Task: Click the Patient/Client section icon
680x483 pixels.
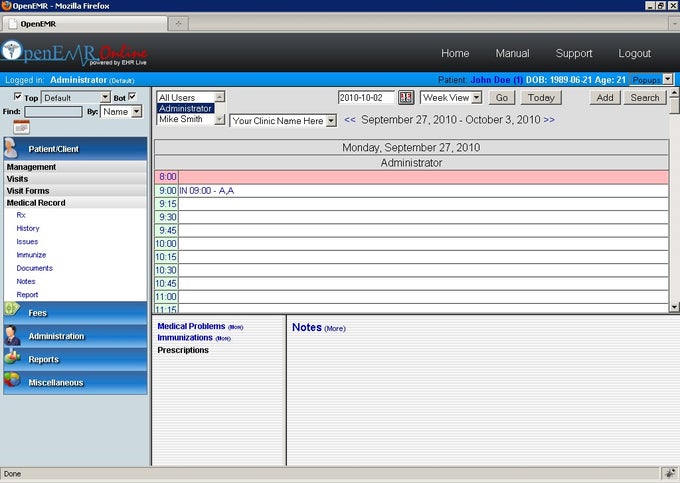Action: pos(13,149)
